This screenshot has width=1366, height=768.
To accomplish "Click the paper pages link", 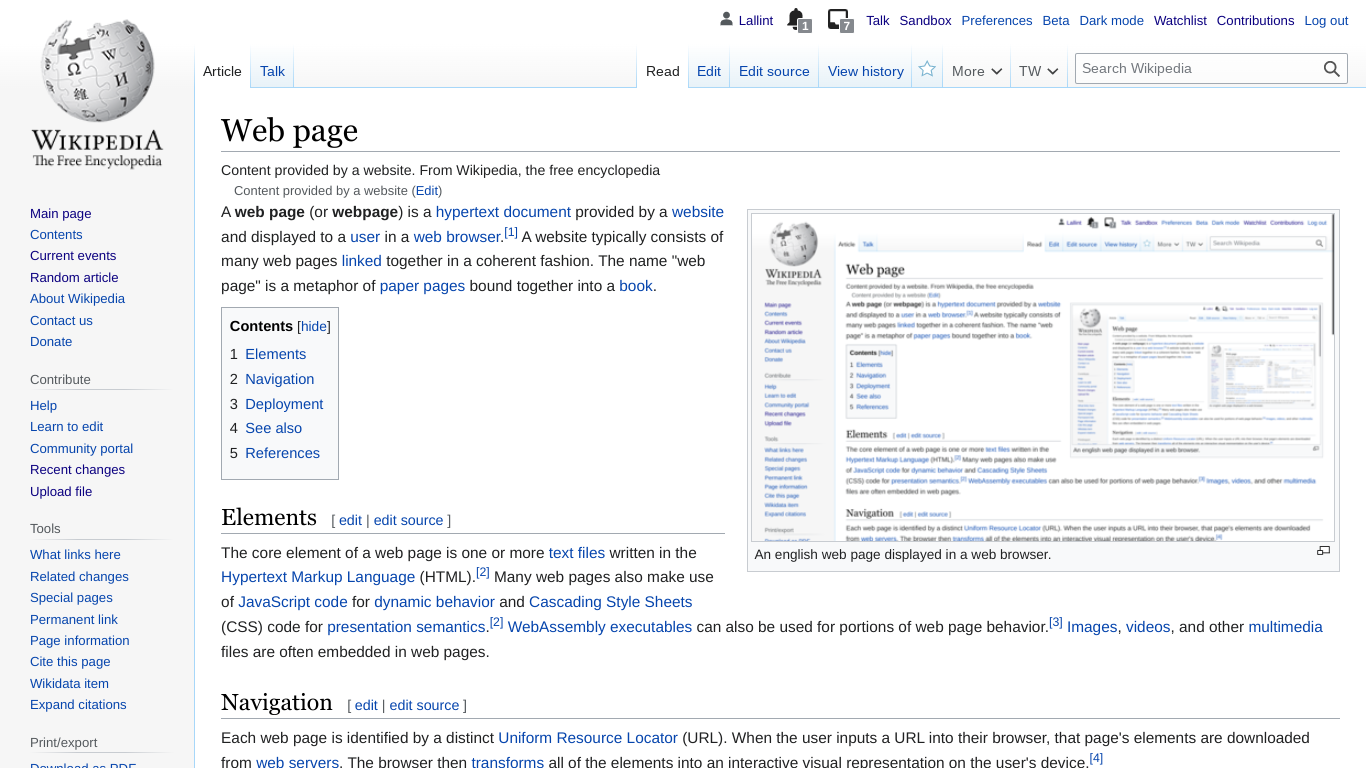I will coord(422,286).
